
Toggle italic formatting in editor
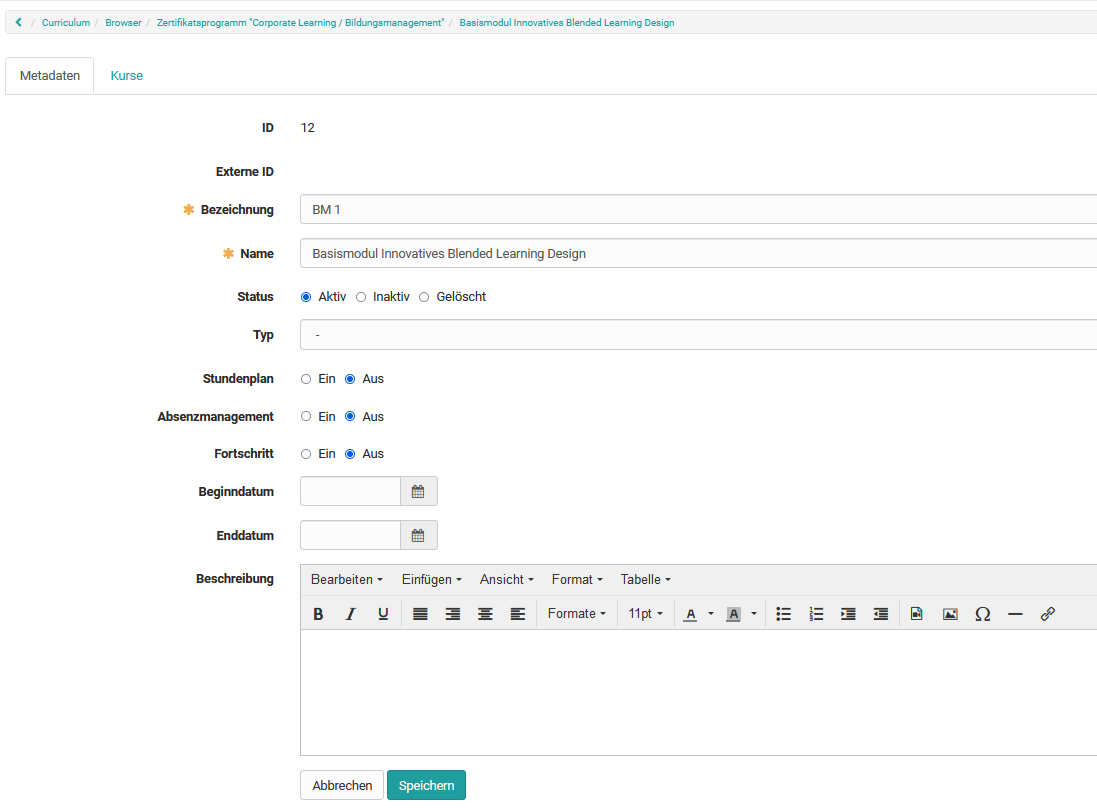pos(351,614)
